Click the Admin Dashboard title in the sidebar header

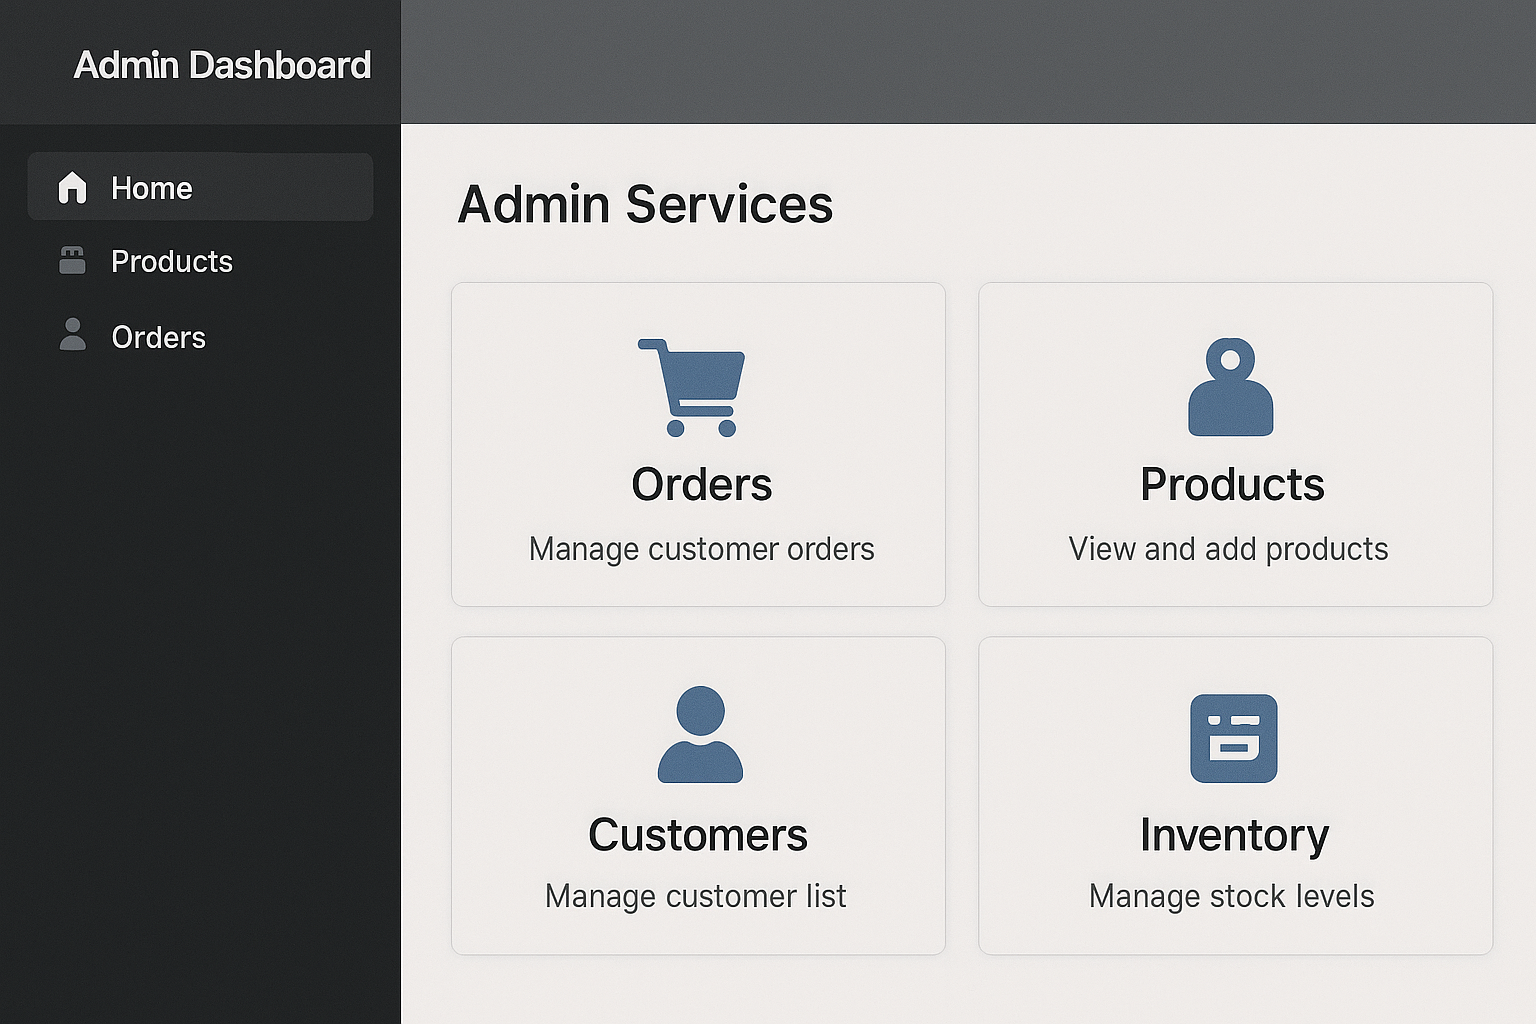click(x=222, y=65)
